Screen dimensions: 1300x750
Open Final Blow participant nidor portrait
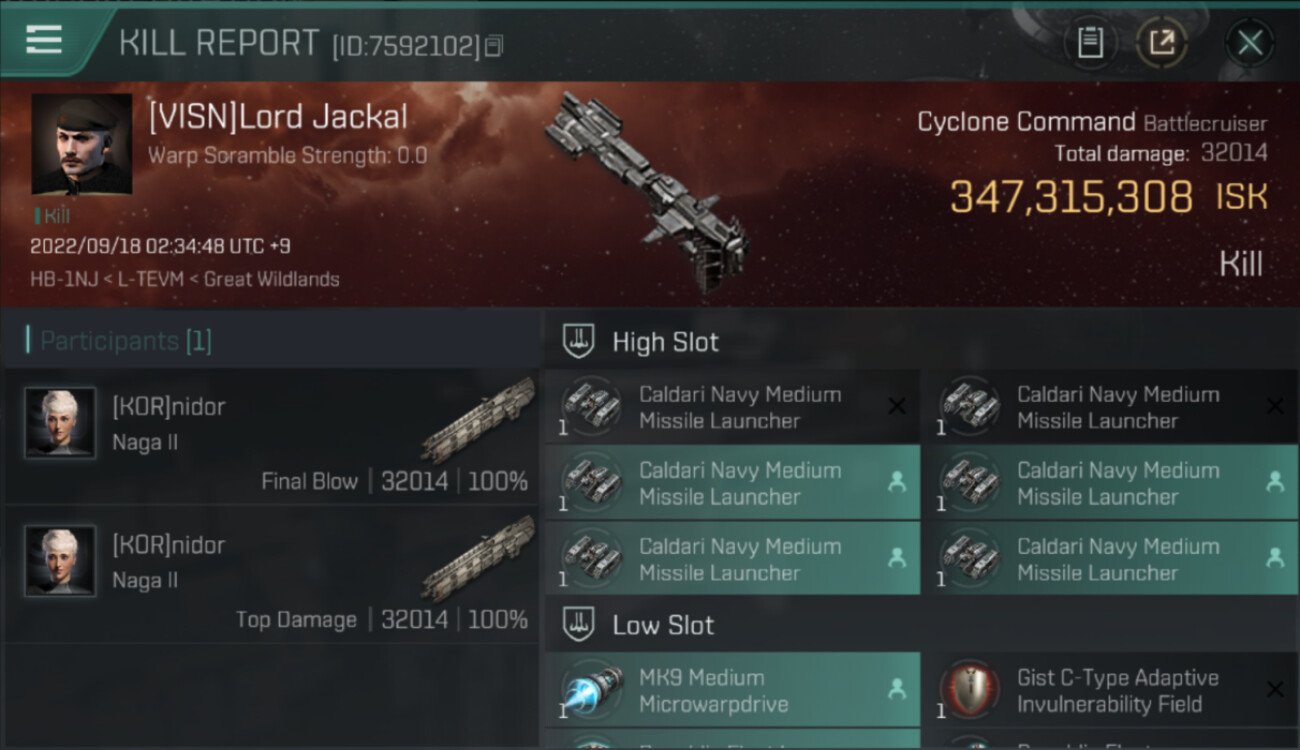coord(60,423)
